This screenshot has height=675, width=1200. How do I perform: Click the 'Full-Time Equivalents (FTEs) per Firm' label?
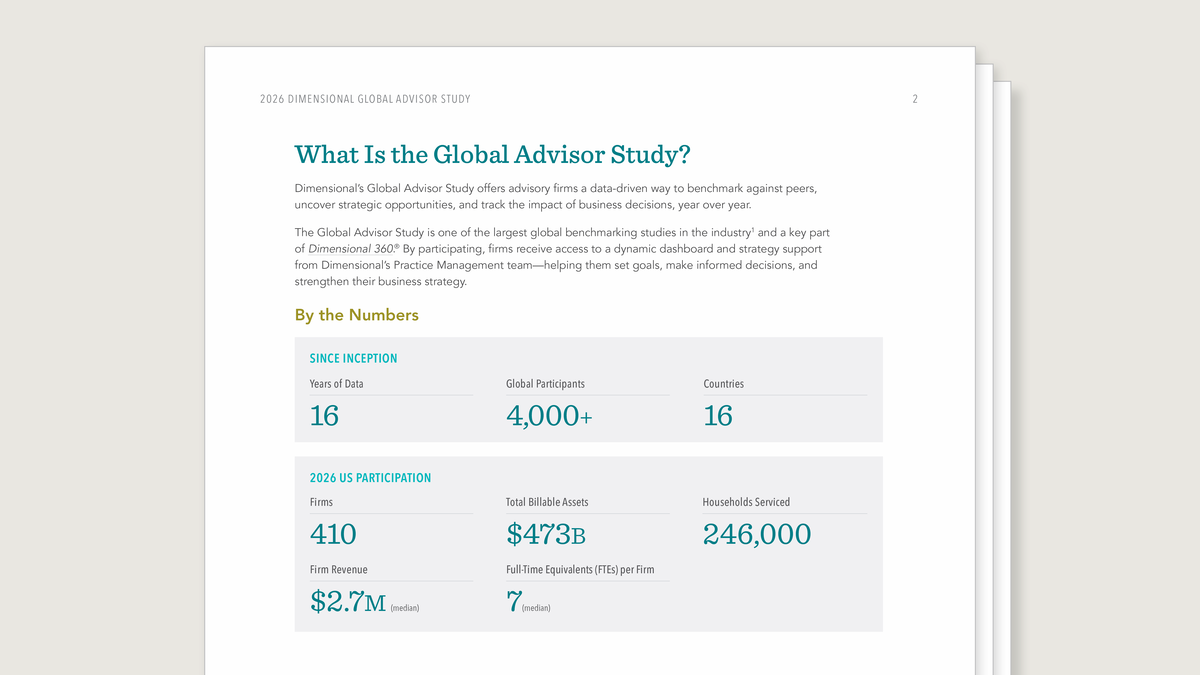coord(581,570)
